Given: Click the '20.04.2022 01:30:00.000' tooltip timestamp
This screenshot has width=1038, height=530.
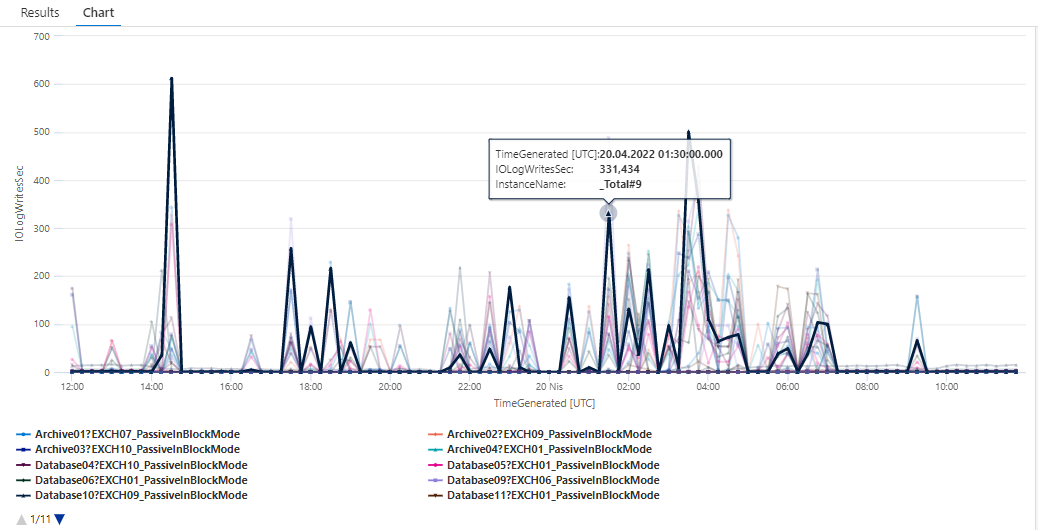Looking at the screenshot, I should (661, 154).
